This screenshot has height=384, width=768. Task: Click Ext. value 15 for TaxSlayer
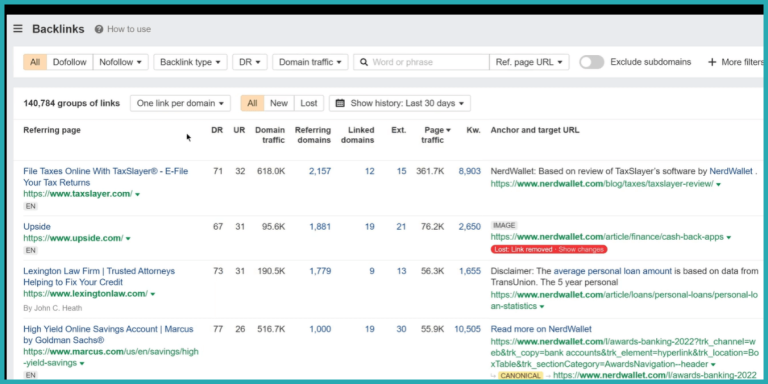401,171
